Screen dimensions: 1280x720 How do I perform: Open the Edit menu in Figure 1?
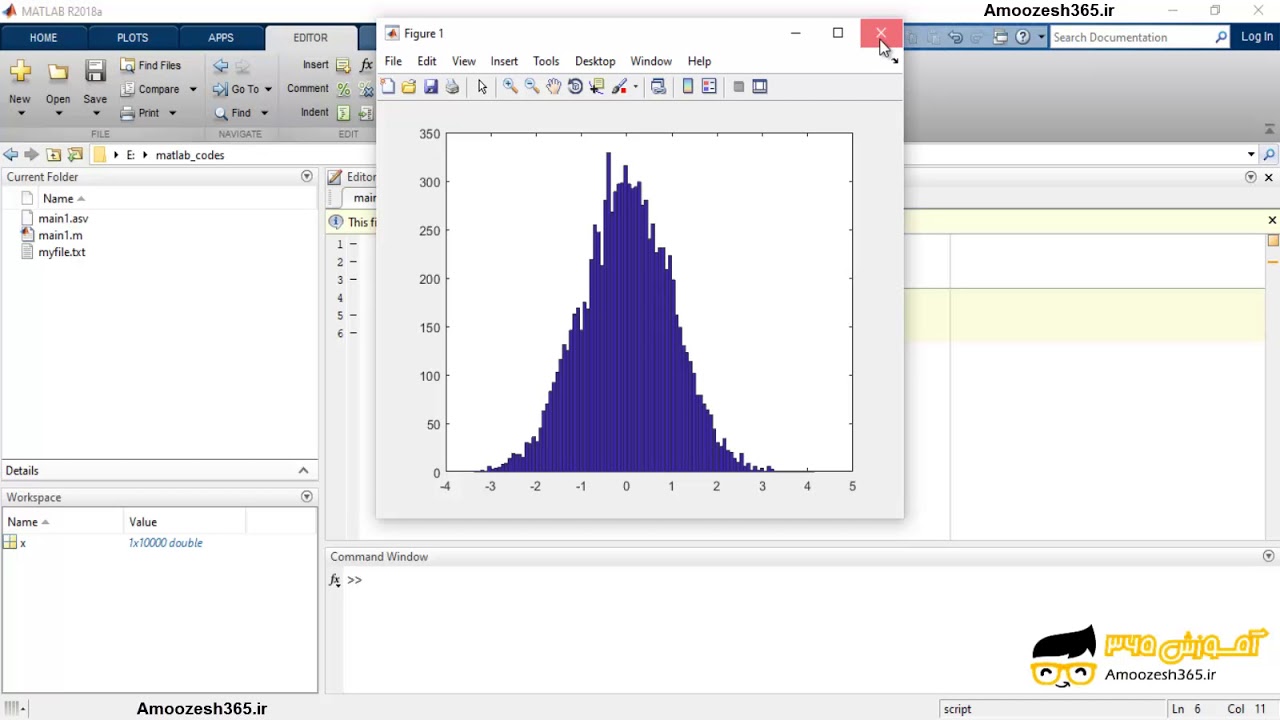(x=427, y=61)
